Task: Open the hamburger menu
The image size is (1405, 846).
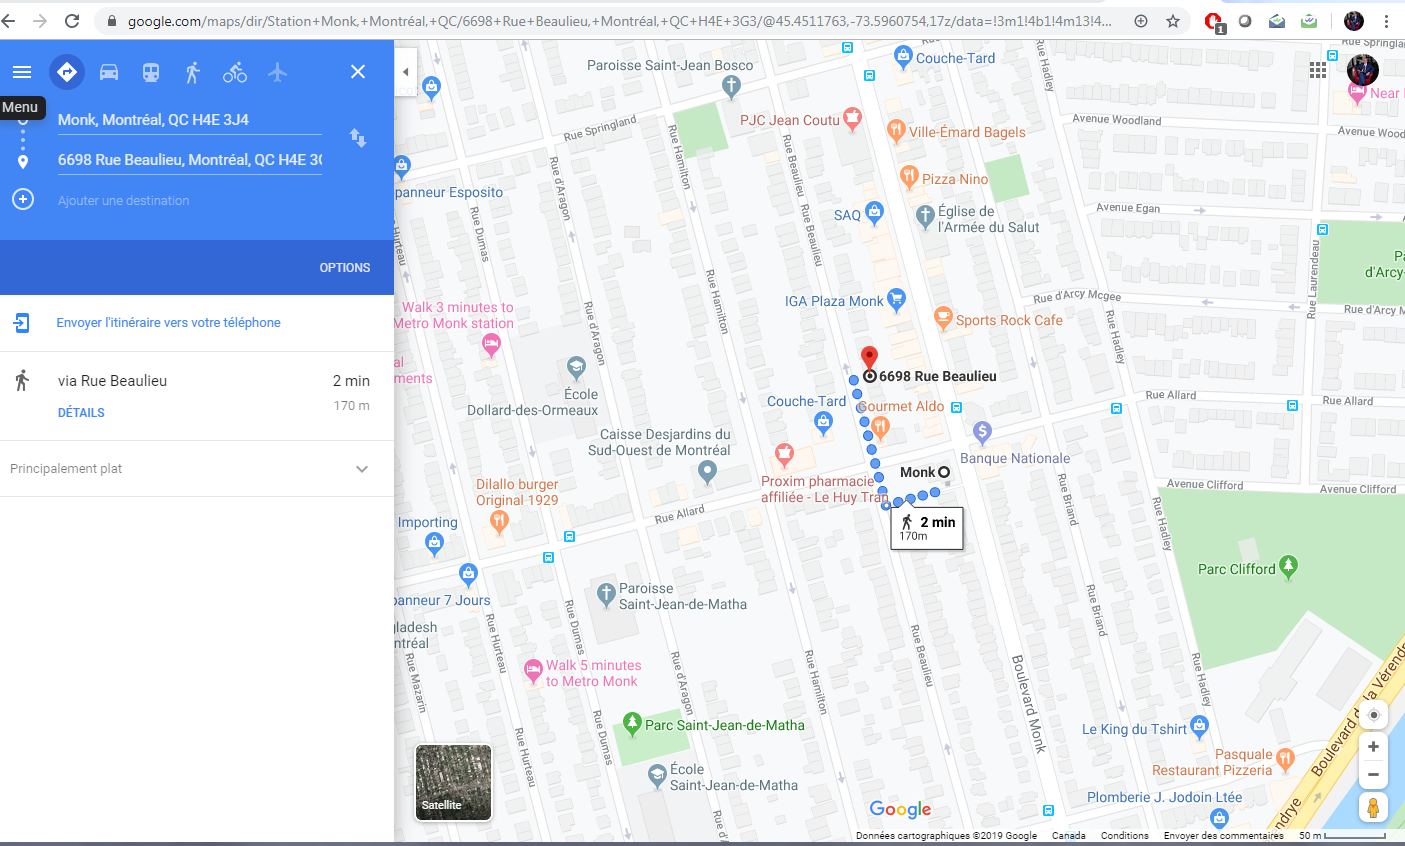Action: pyautogui.click(x=22, y=72)
